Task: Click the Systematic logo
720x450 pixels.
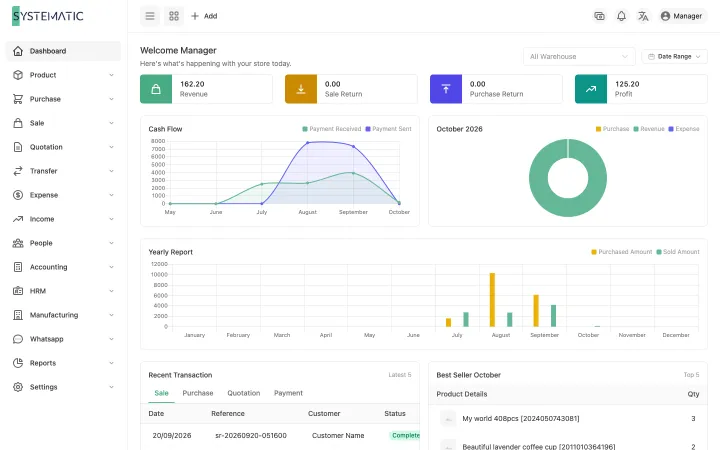Action: tap(48, 16)
